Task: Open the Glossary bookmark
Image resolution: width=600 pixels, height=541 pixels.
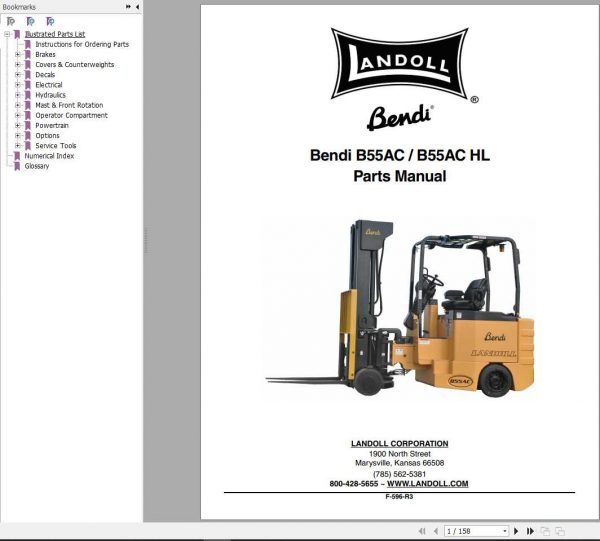Action: tap(37, 166)
